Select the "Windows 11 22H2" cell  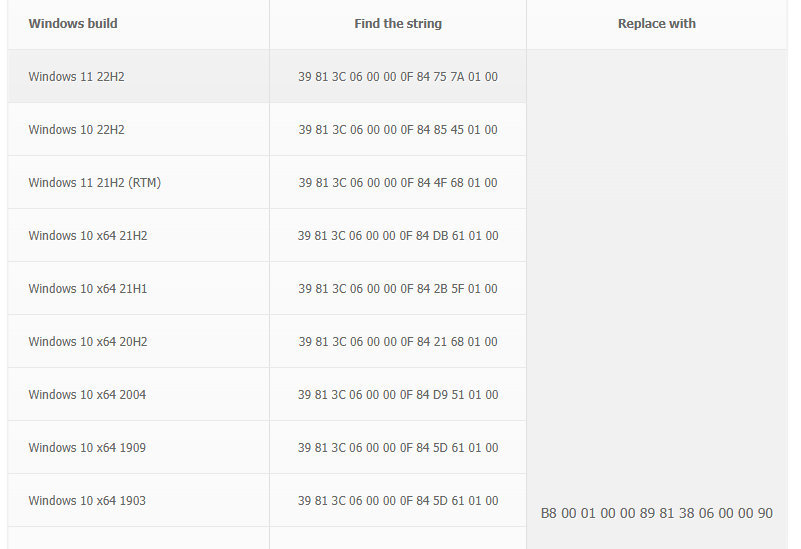[x=138, y=77]
